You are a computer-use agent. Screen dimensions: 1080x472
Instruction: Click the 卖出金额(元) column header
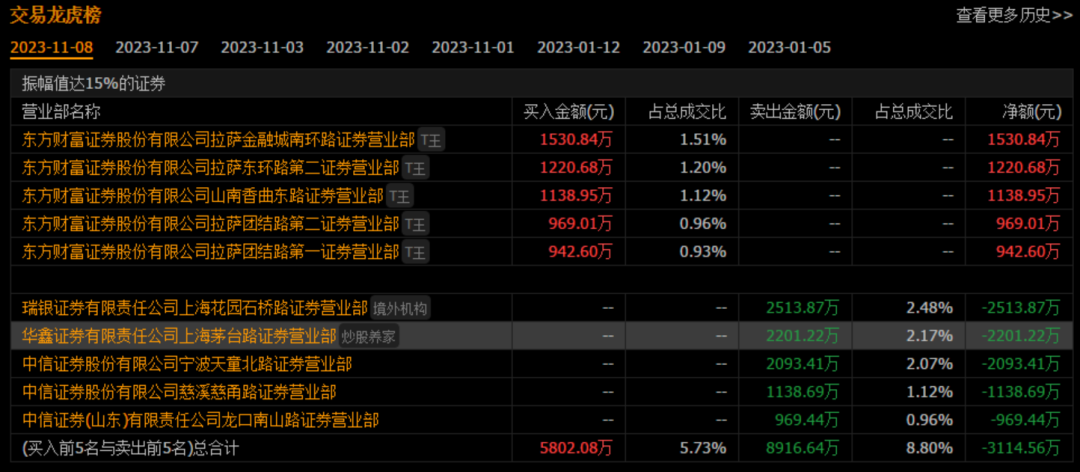pyautogui.click(x=795, y=111)
